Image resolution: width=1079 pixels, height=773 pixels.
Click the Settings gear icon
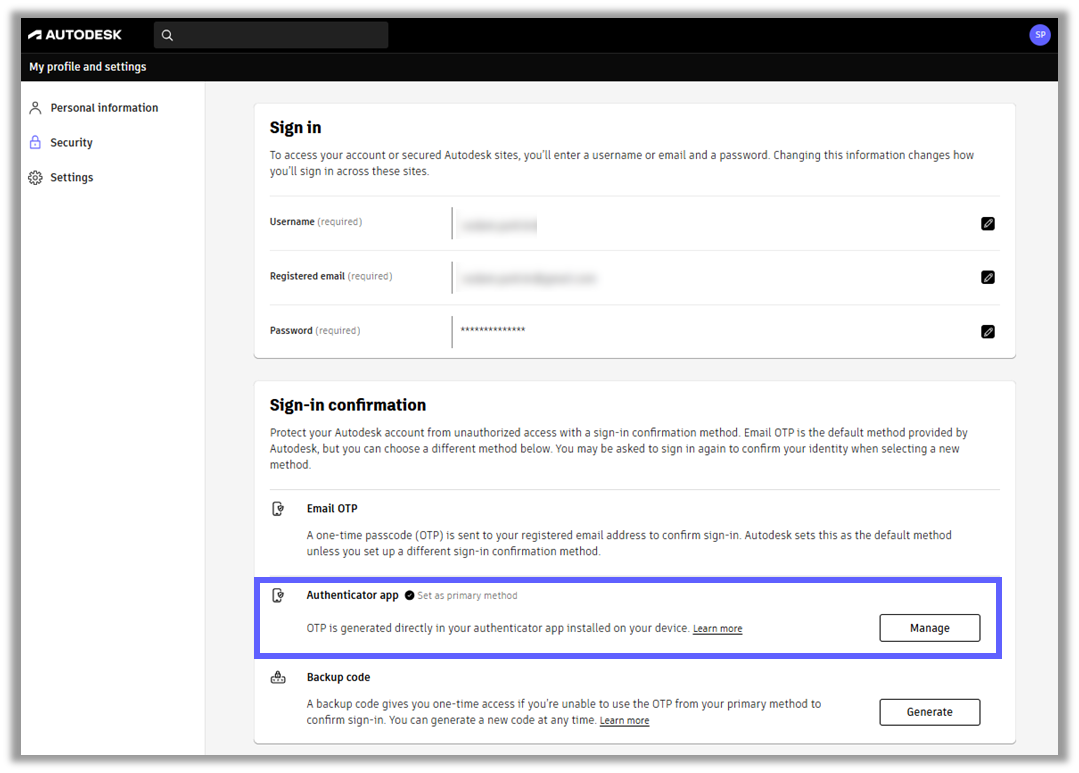pyautogui.click(x=35, y=178)
